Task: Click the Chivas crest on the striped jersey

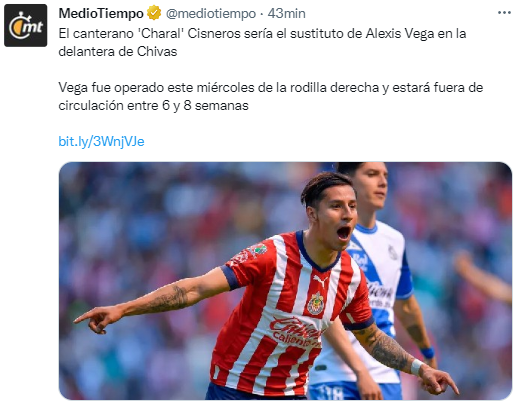Action: click(x=315, y=304)
